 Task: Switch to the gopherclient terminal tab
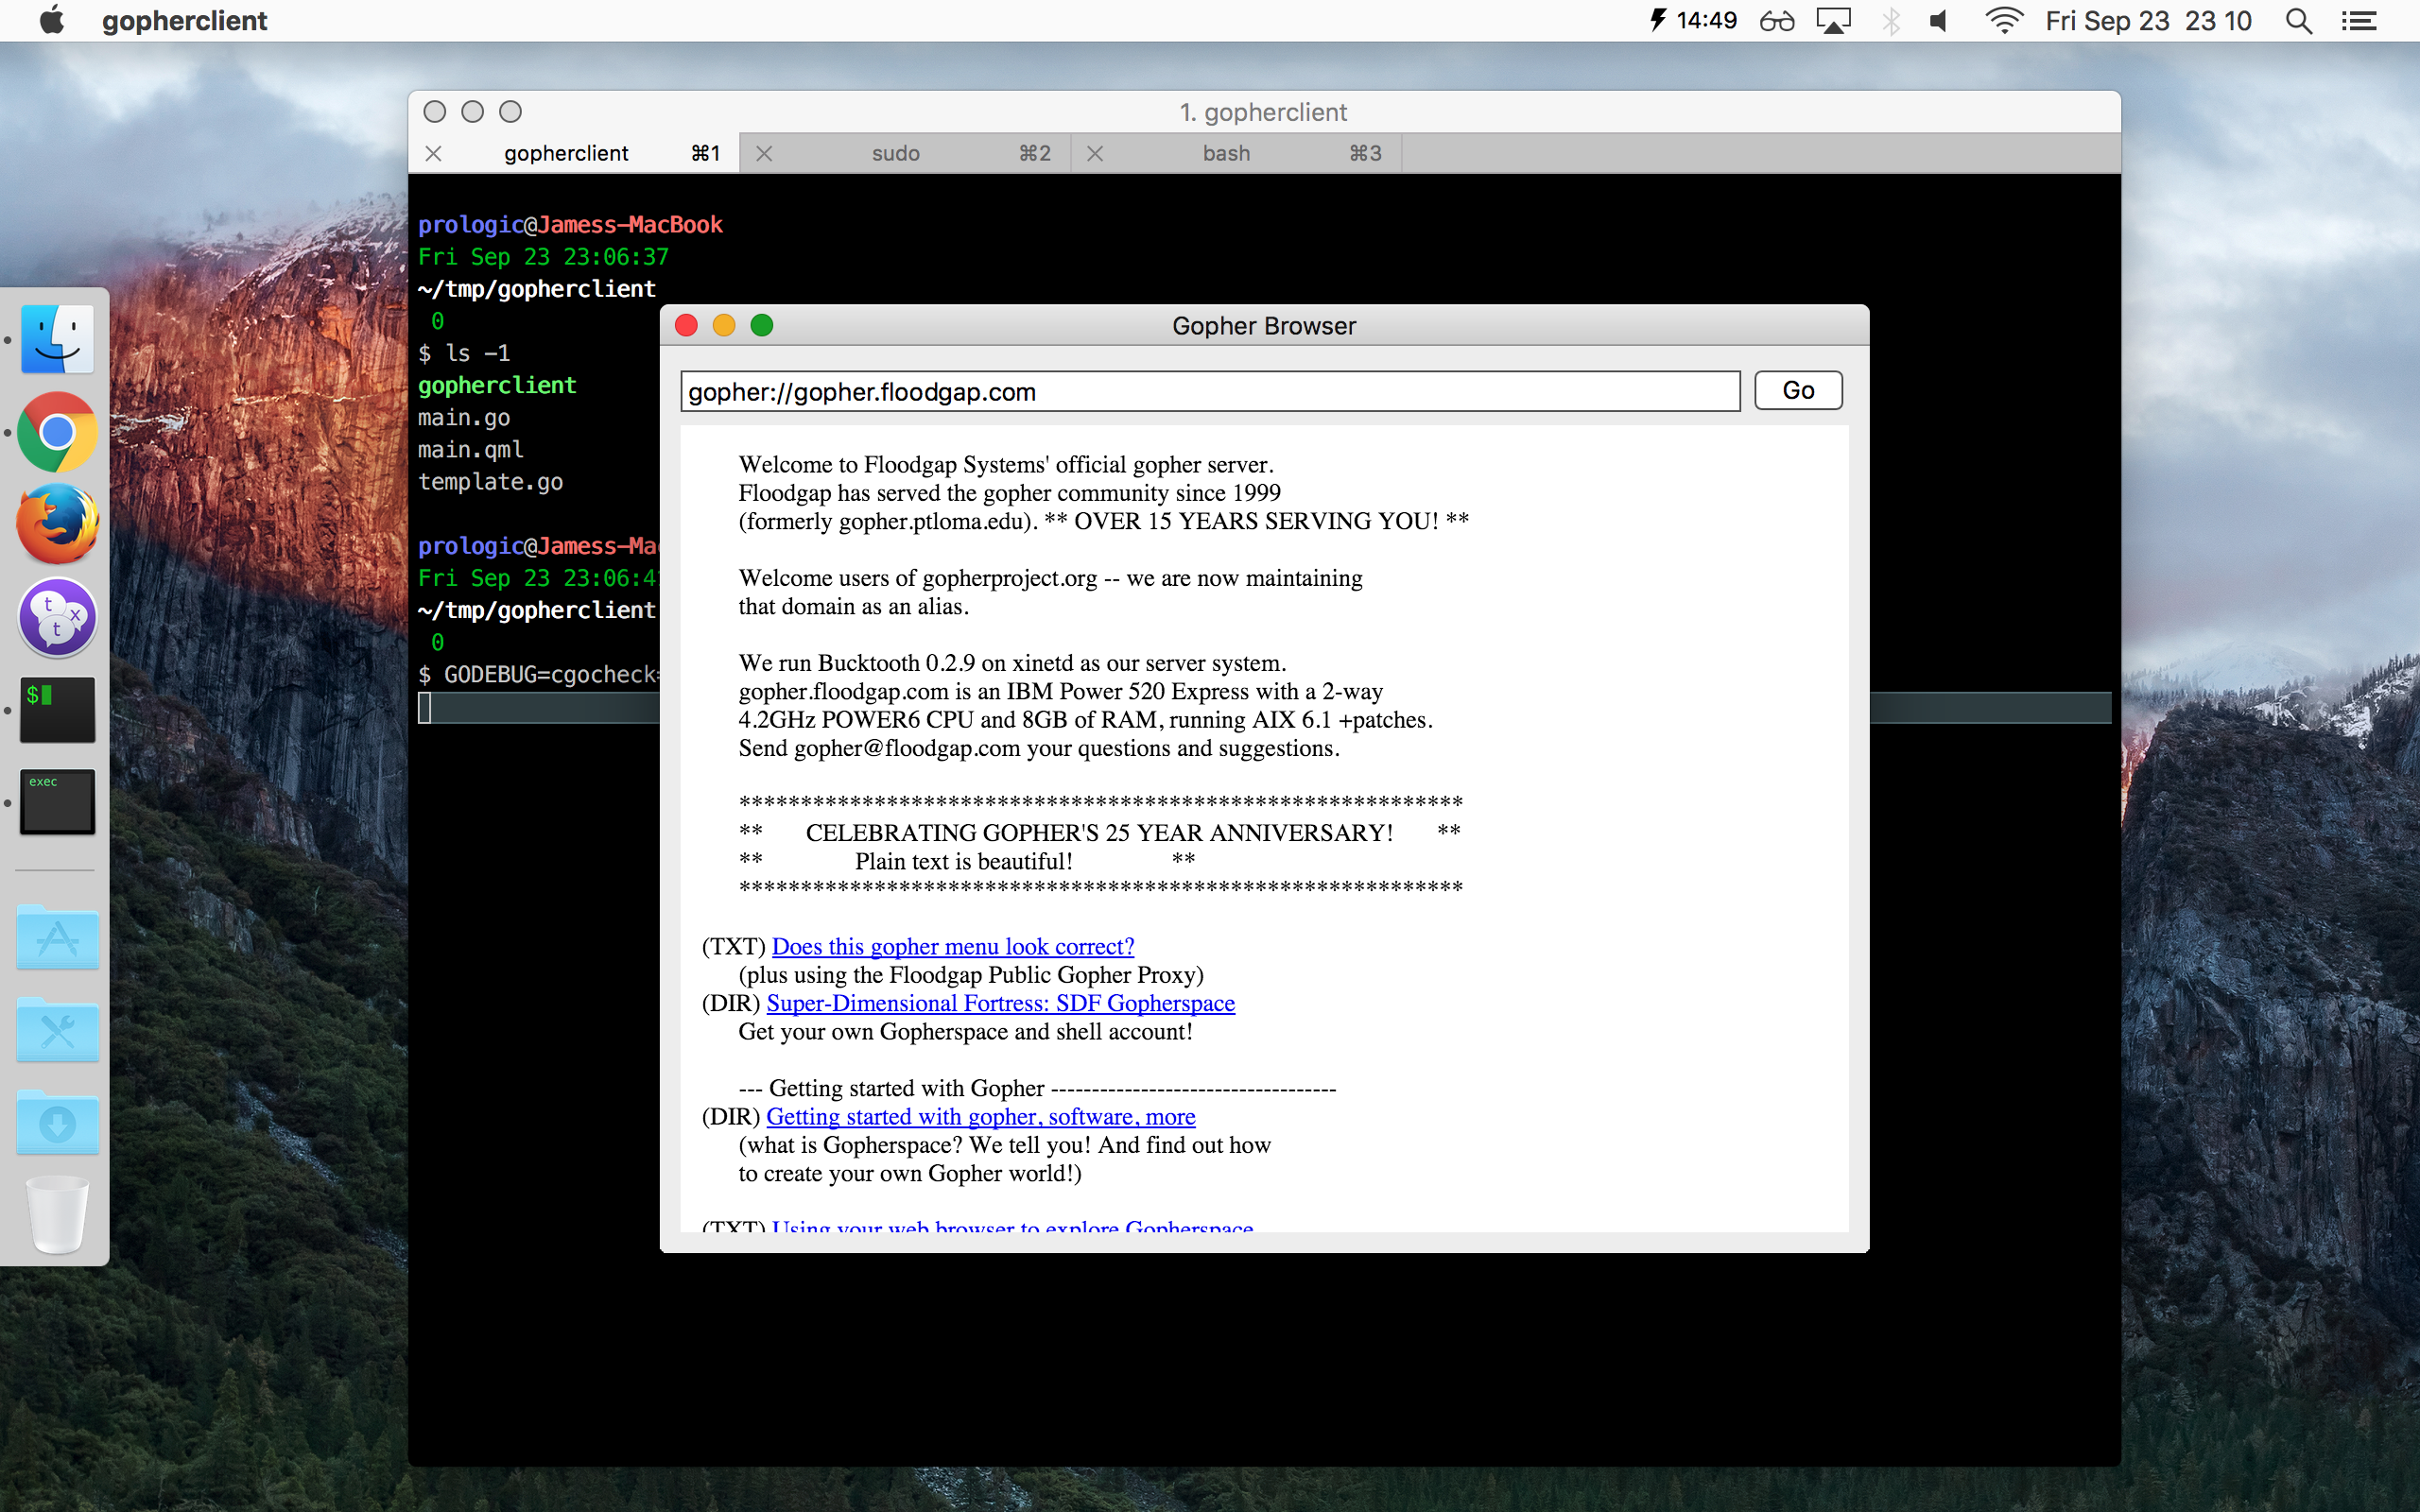[x=573, y=153]
